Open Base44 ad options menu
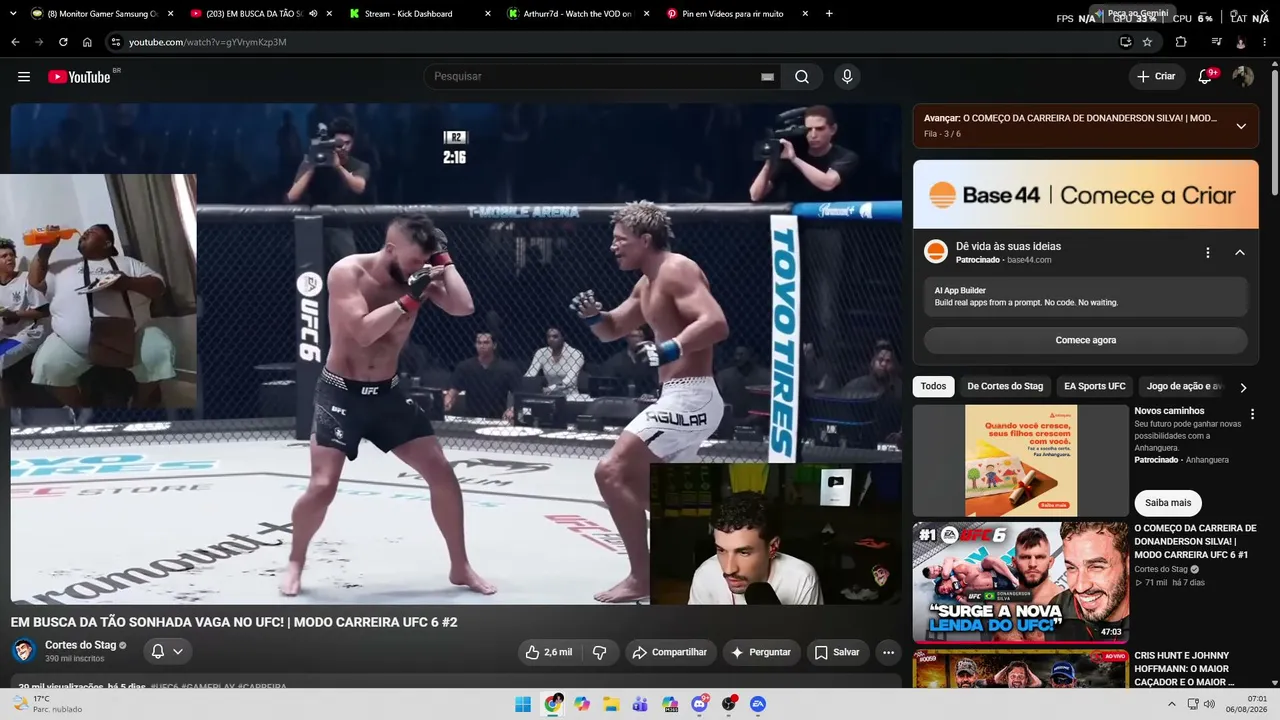 1208,253
